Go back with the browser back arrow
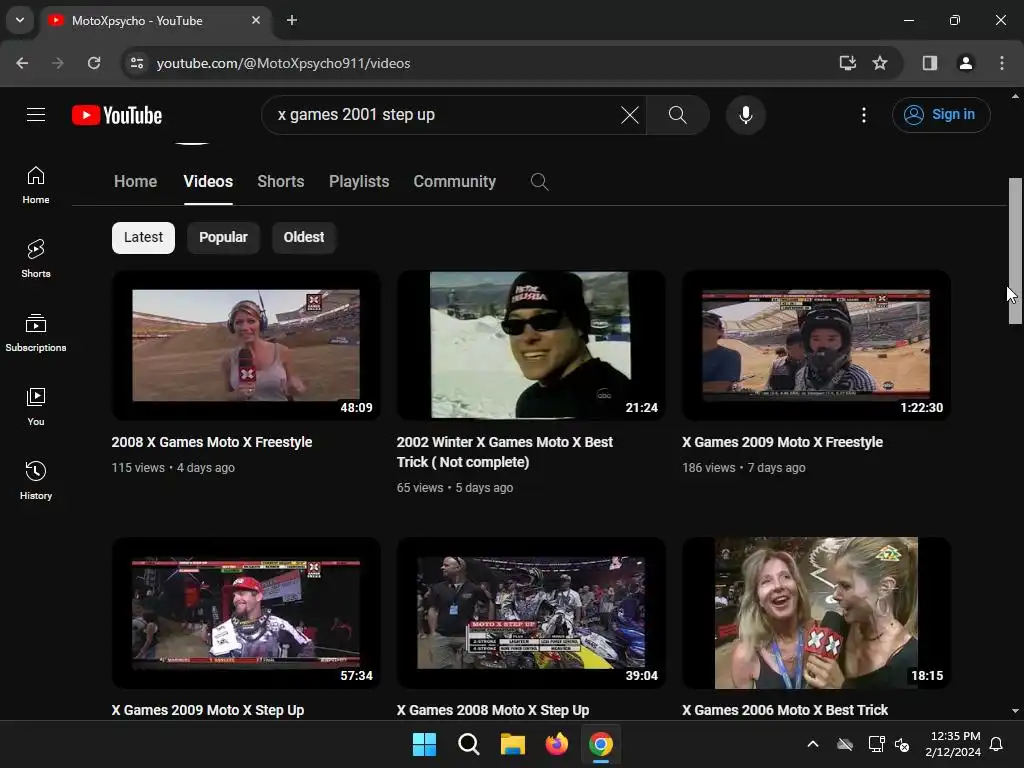The image size is (1024, 768). click(x=22, y=63)
